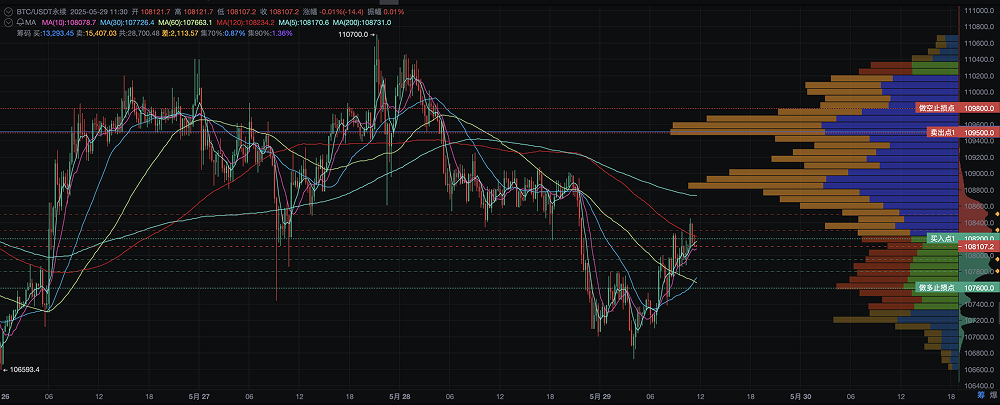Collapse the MA indicator row chevron
The image size is (1000, 405).
8,22
